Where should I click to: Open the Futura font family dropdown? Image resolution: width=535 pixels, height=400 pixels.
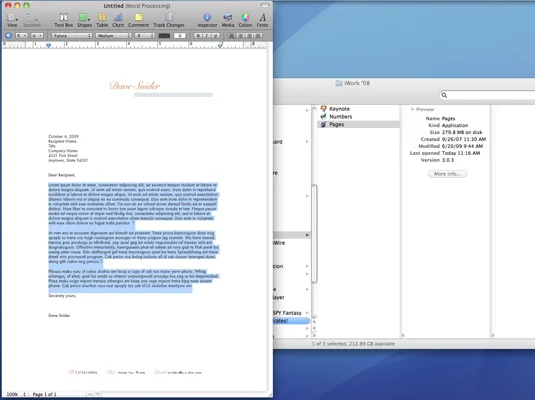point(72,35)
